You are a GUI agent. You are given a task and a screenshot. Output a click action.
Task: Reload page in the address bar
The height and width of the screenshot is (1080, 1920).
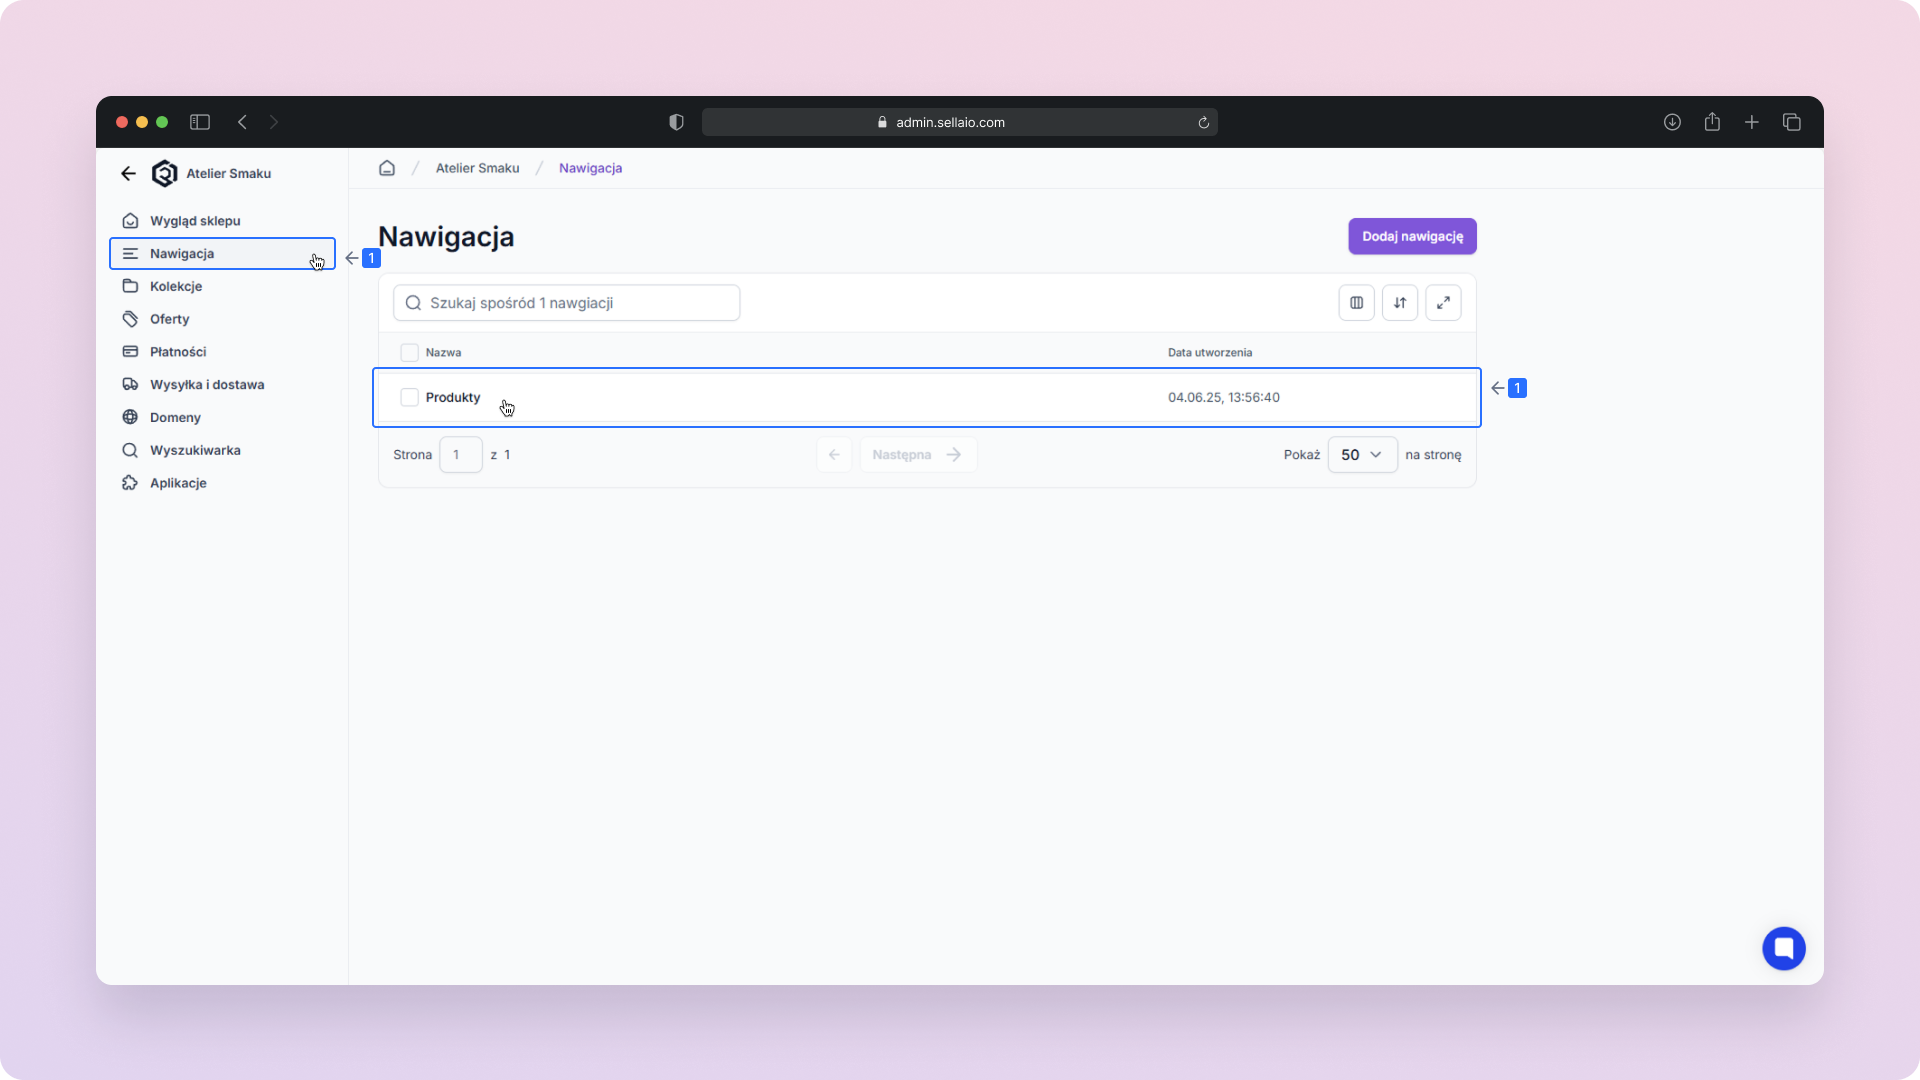pyautogui.click(x=1204, y=122)
